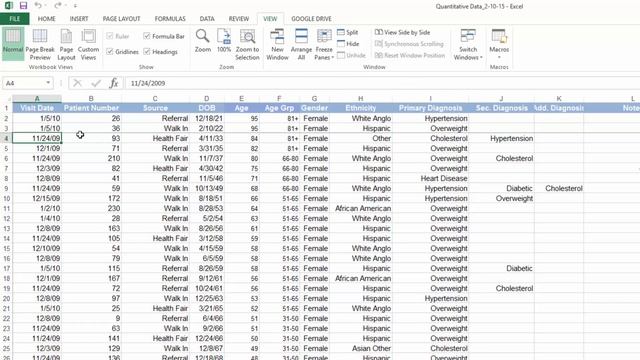Open FORMULAS tab
This screenshot has width=640, height=360.
170,19
